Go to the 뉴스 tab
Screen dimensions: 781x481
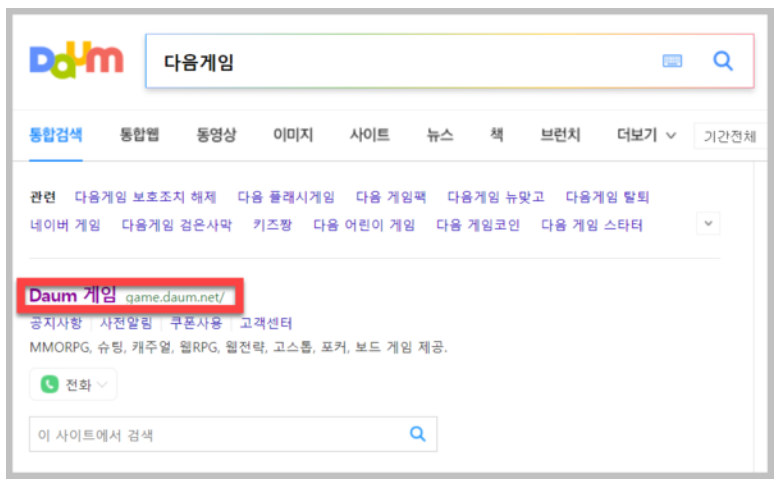coord(440,135)
